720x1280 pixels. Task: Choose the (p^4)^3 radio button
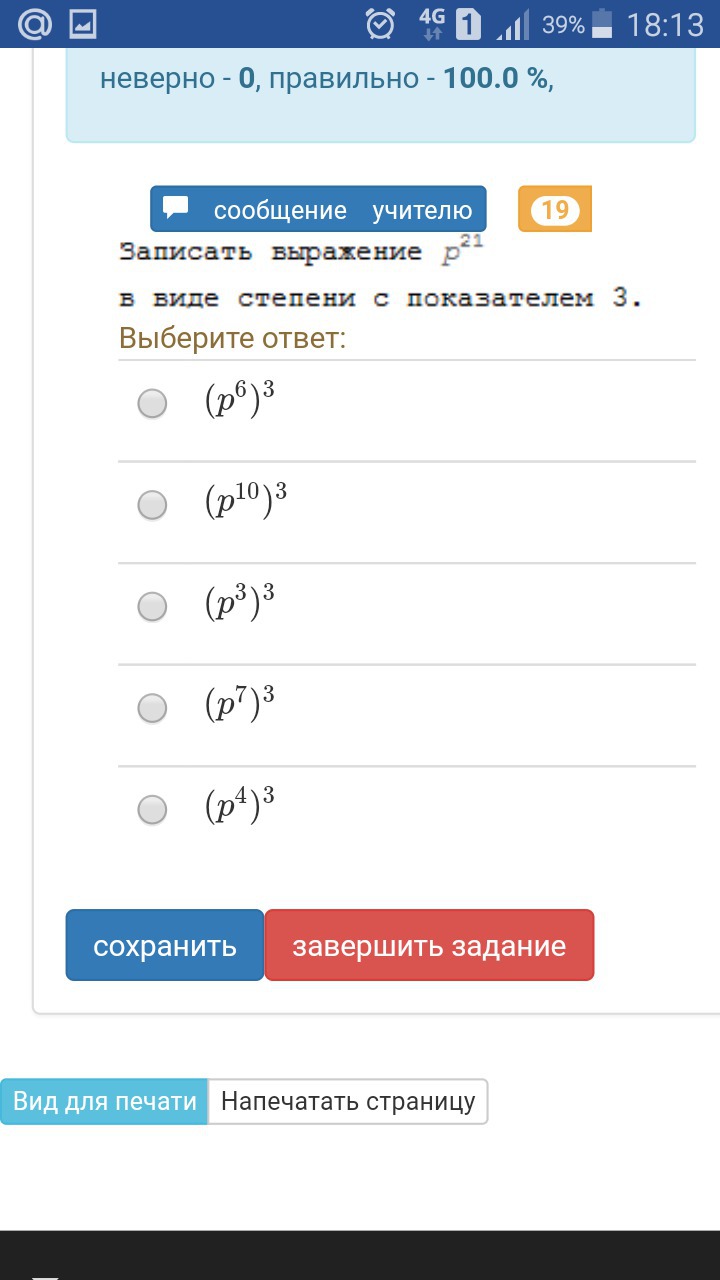[152, 809]
